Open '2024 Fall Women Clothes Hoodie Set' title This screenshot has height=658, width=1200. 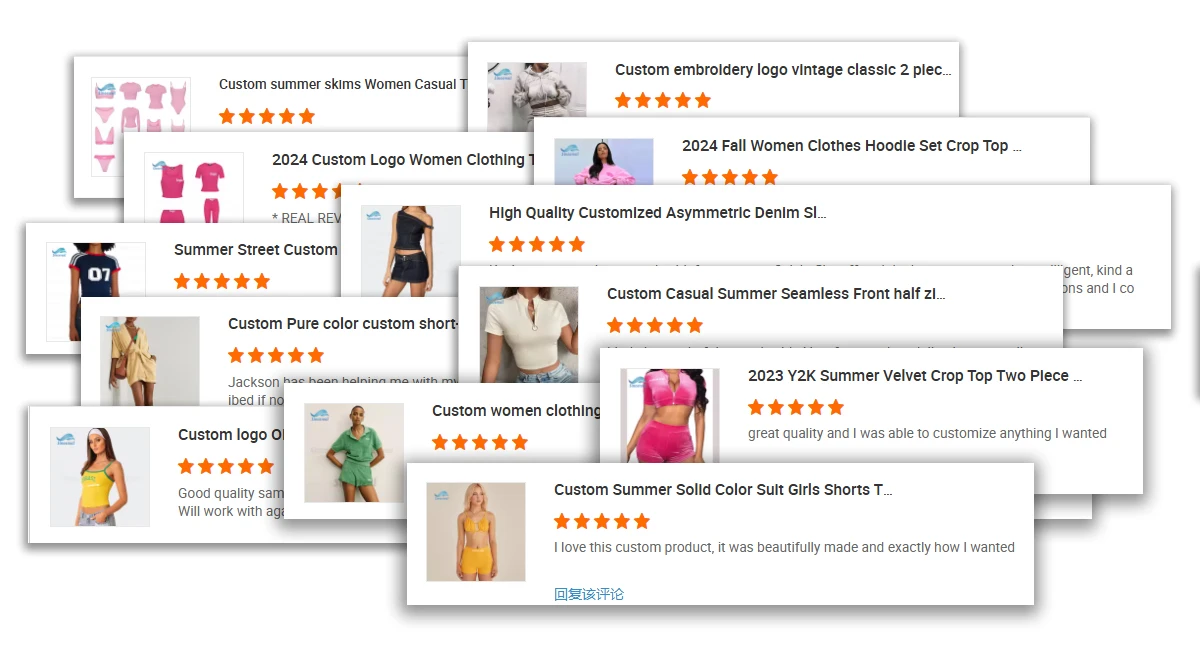[852, 146]
